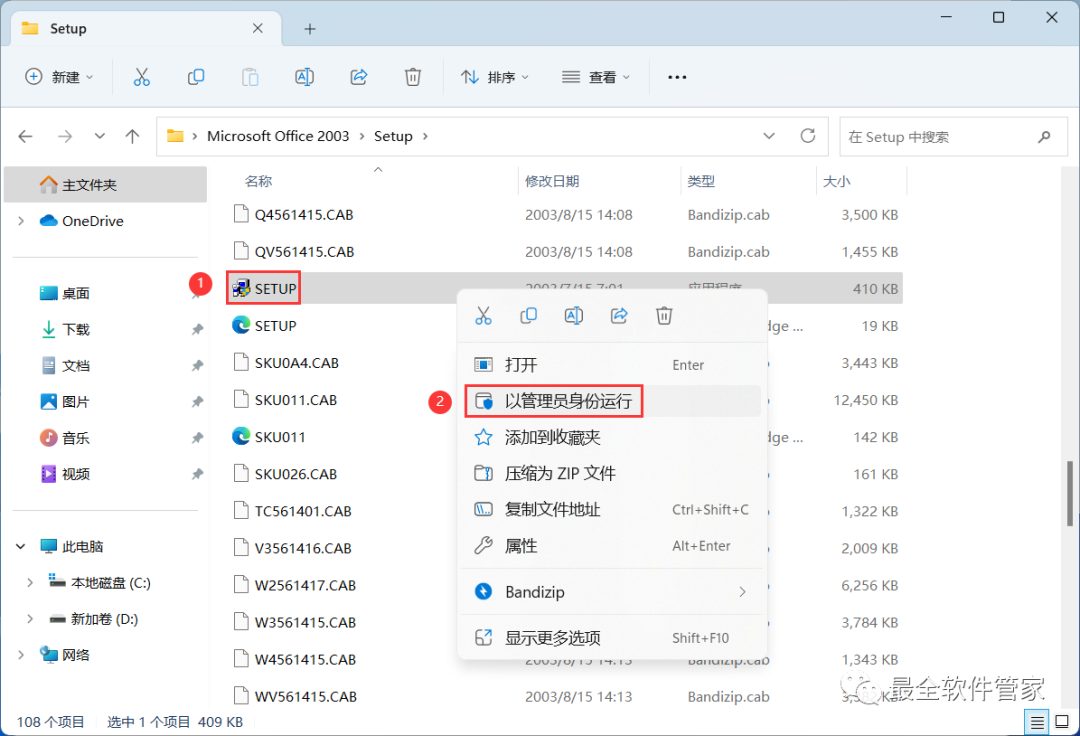
Task: Select 主文件夹 in the sidebar
Action: (105, 185)
